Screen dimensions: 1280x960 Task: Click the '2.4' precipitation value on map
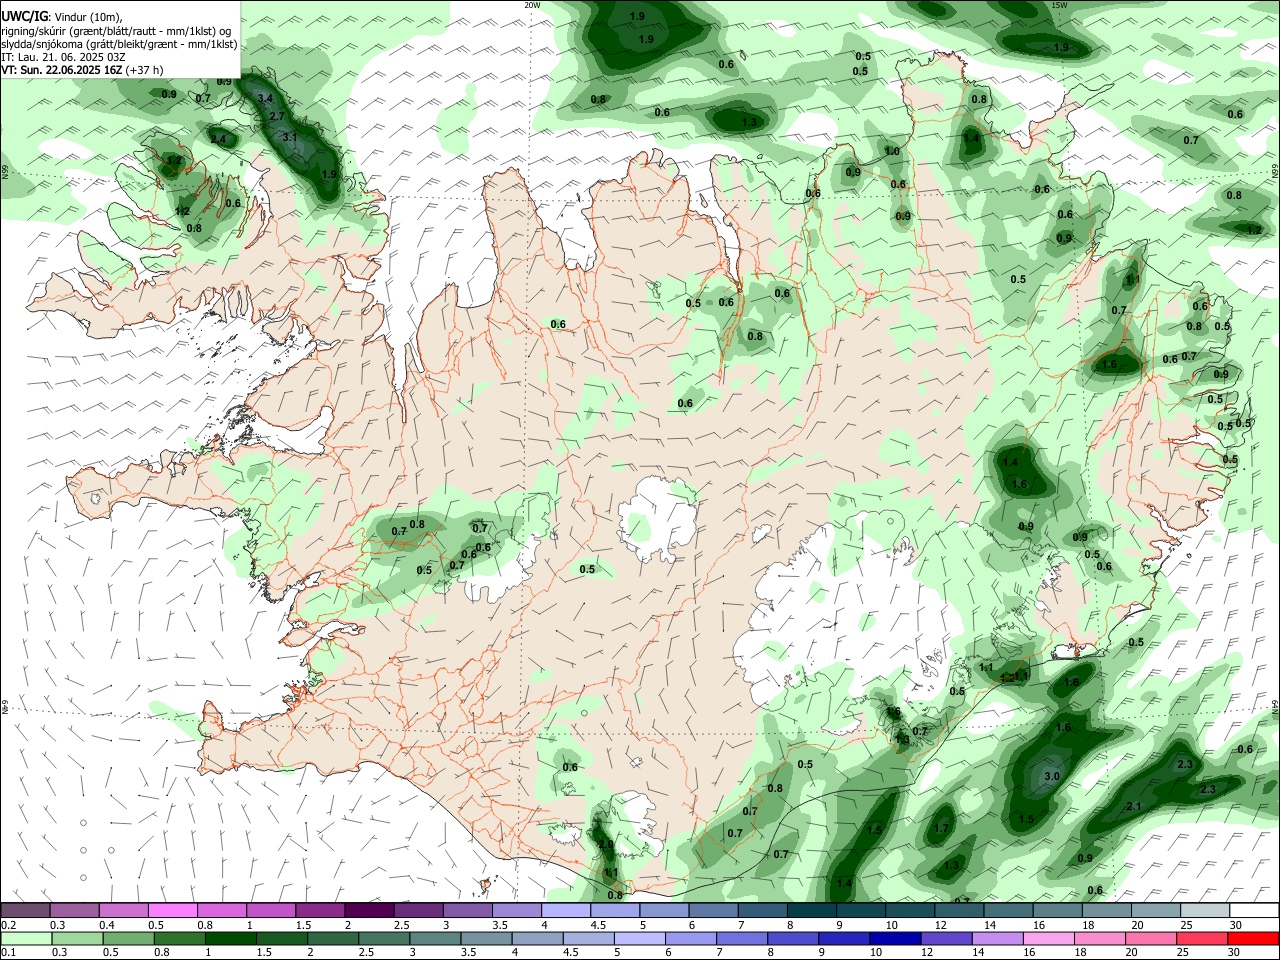218,139
